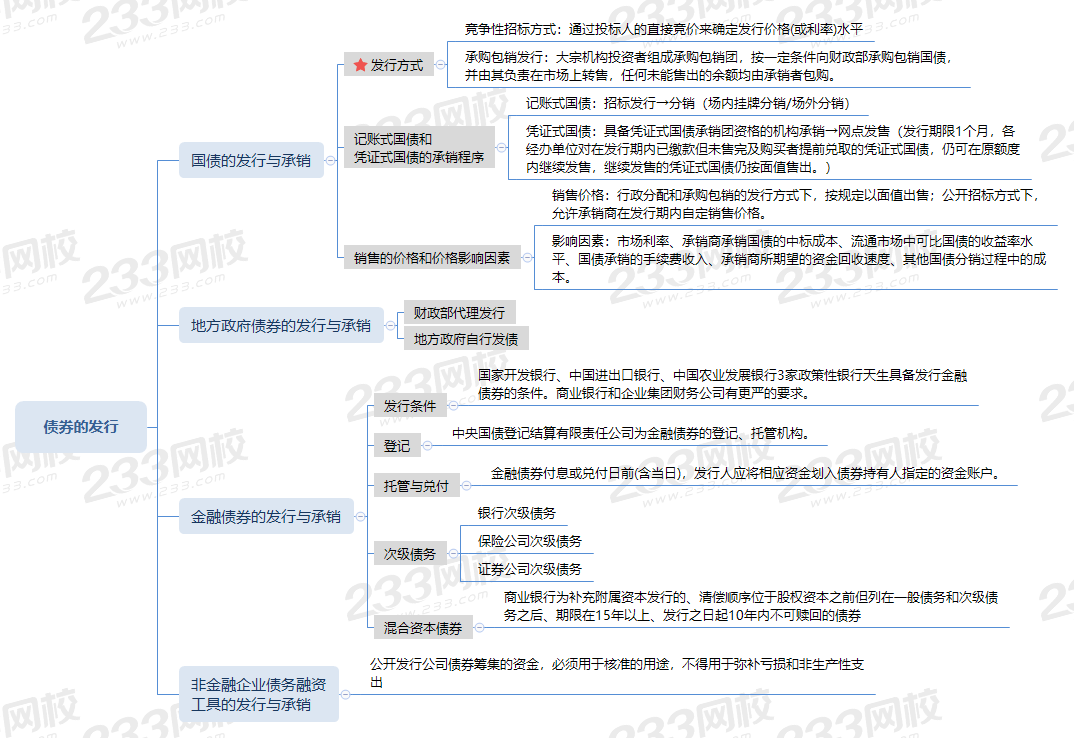Viewport: 1074px width, 738px height.
Task: Select the 次级债务 node
Action: 410,554
